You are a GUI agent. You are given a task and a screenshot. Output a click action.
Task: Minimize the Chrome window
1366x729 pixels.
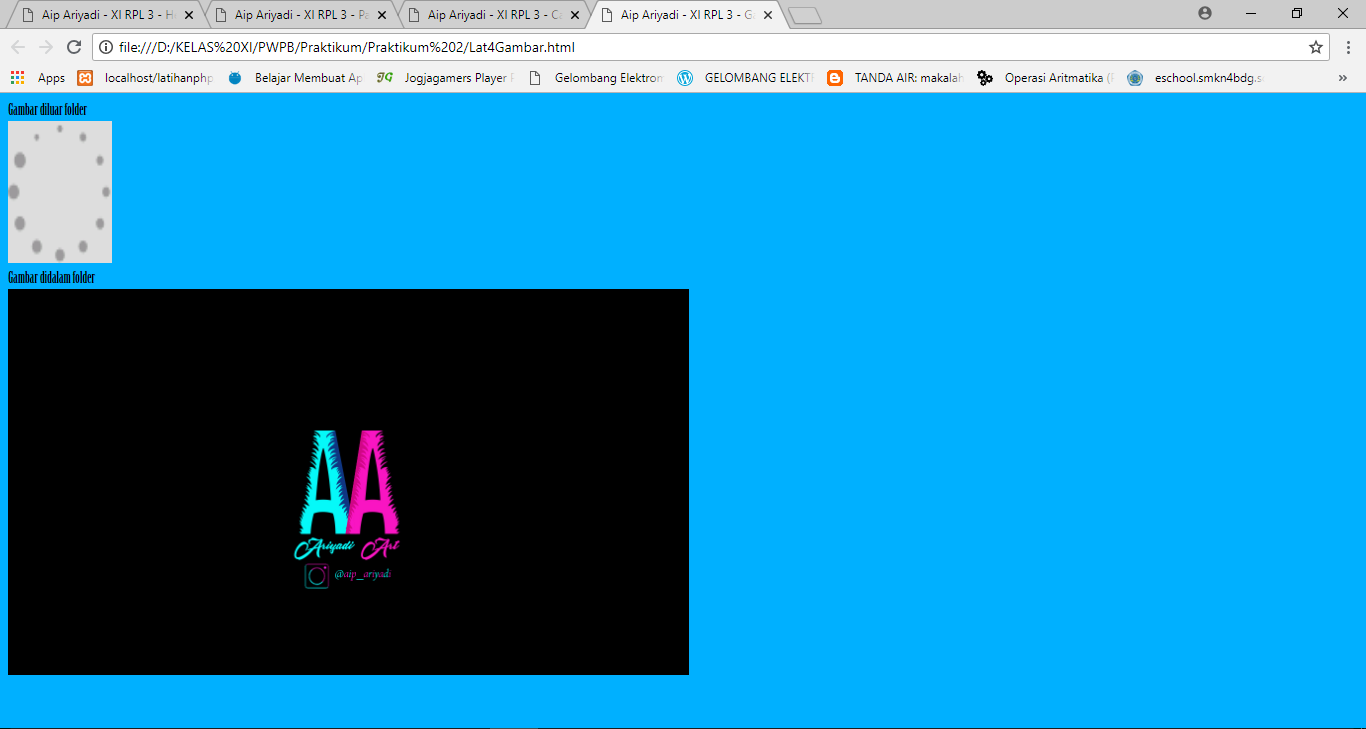(x=1251, y=13)
